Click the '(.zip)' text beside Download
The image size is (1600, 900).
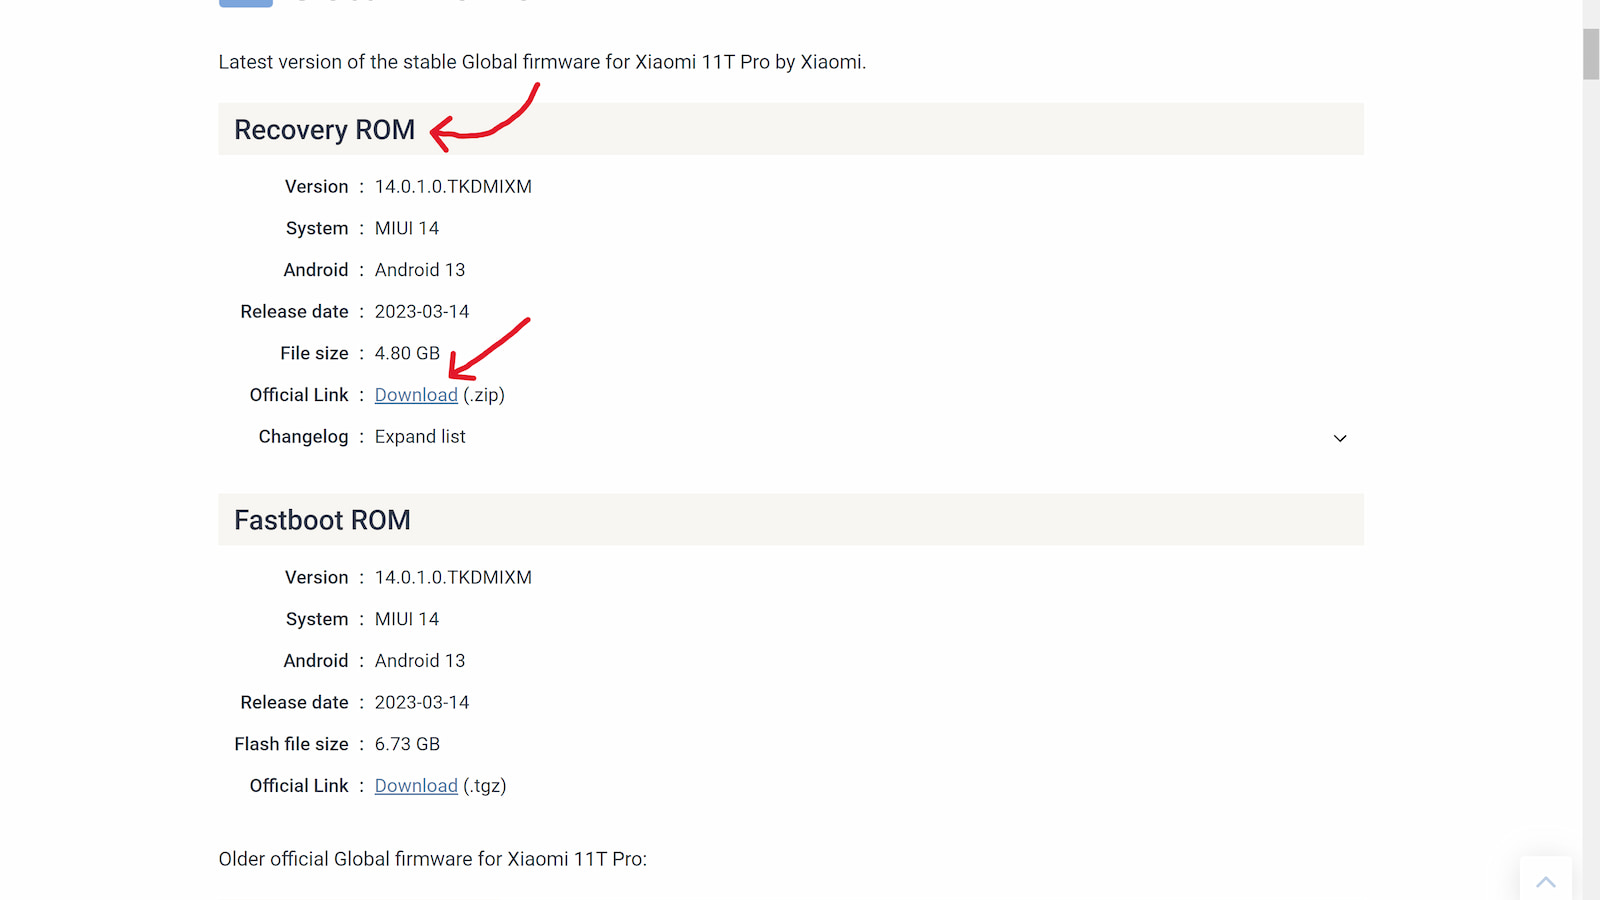pos(484,395)
